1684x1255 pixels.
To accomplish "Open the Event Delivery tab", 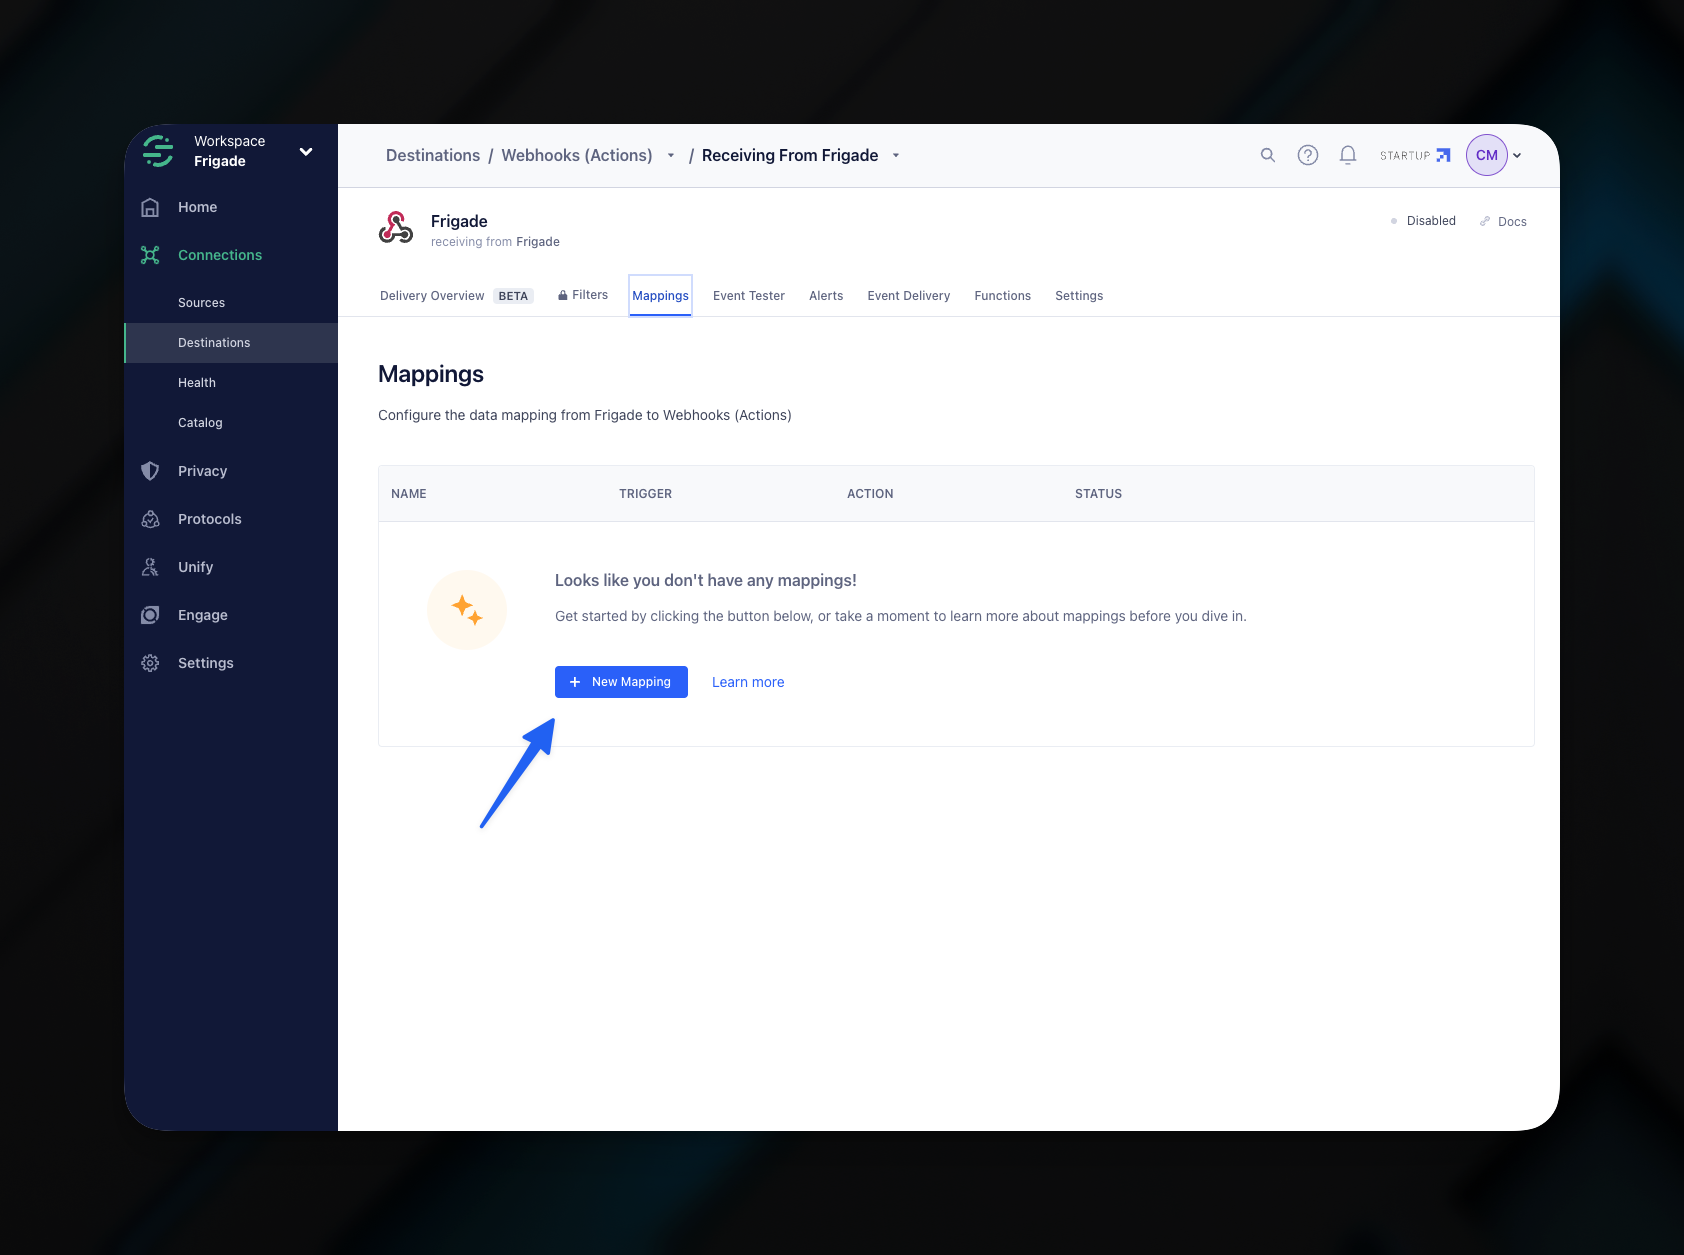I will 909,296.
